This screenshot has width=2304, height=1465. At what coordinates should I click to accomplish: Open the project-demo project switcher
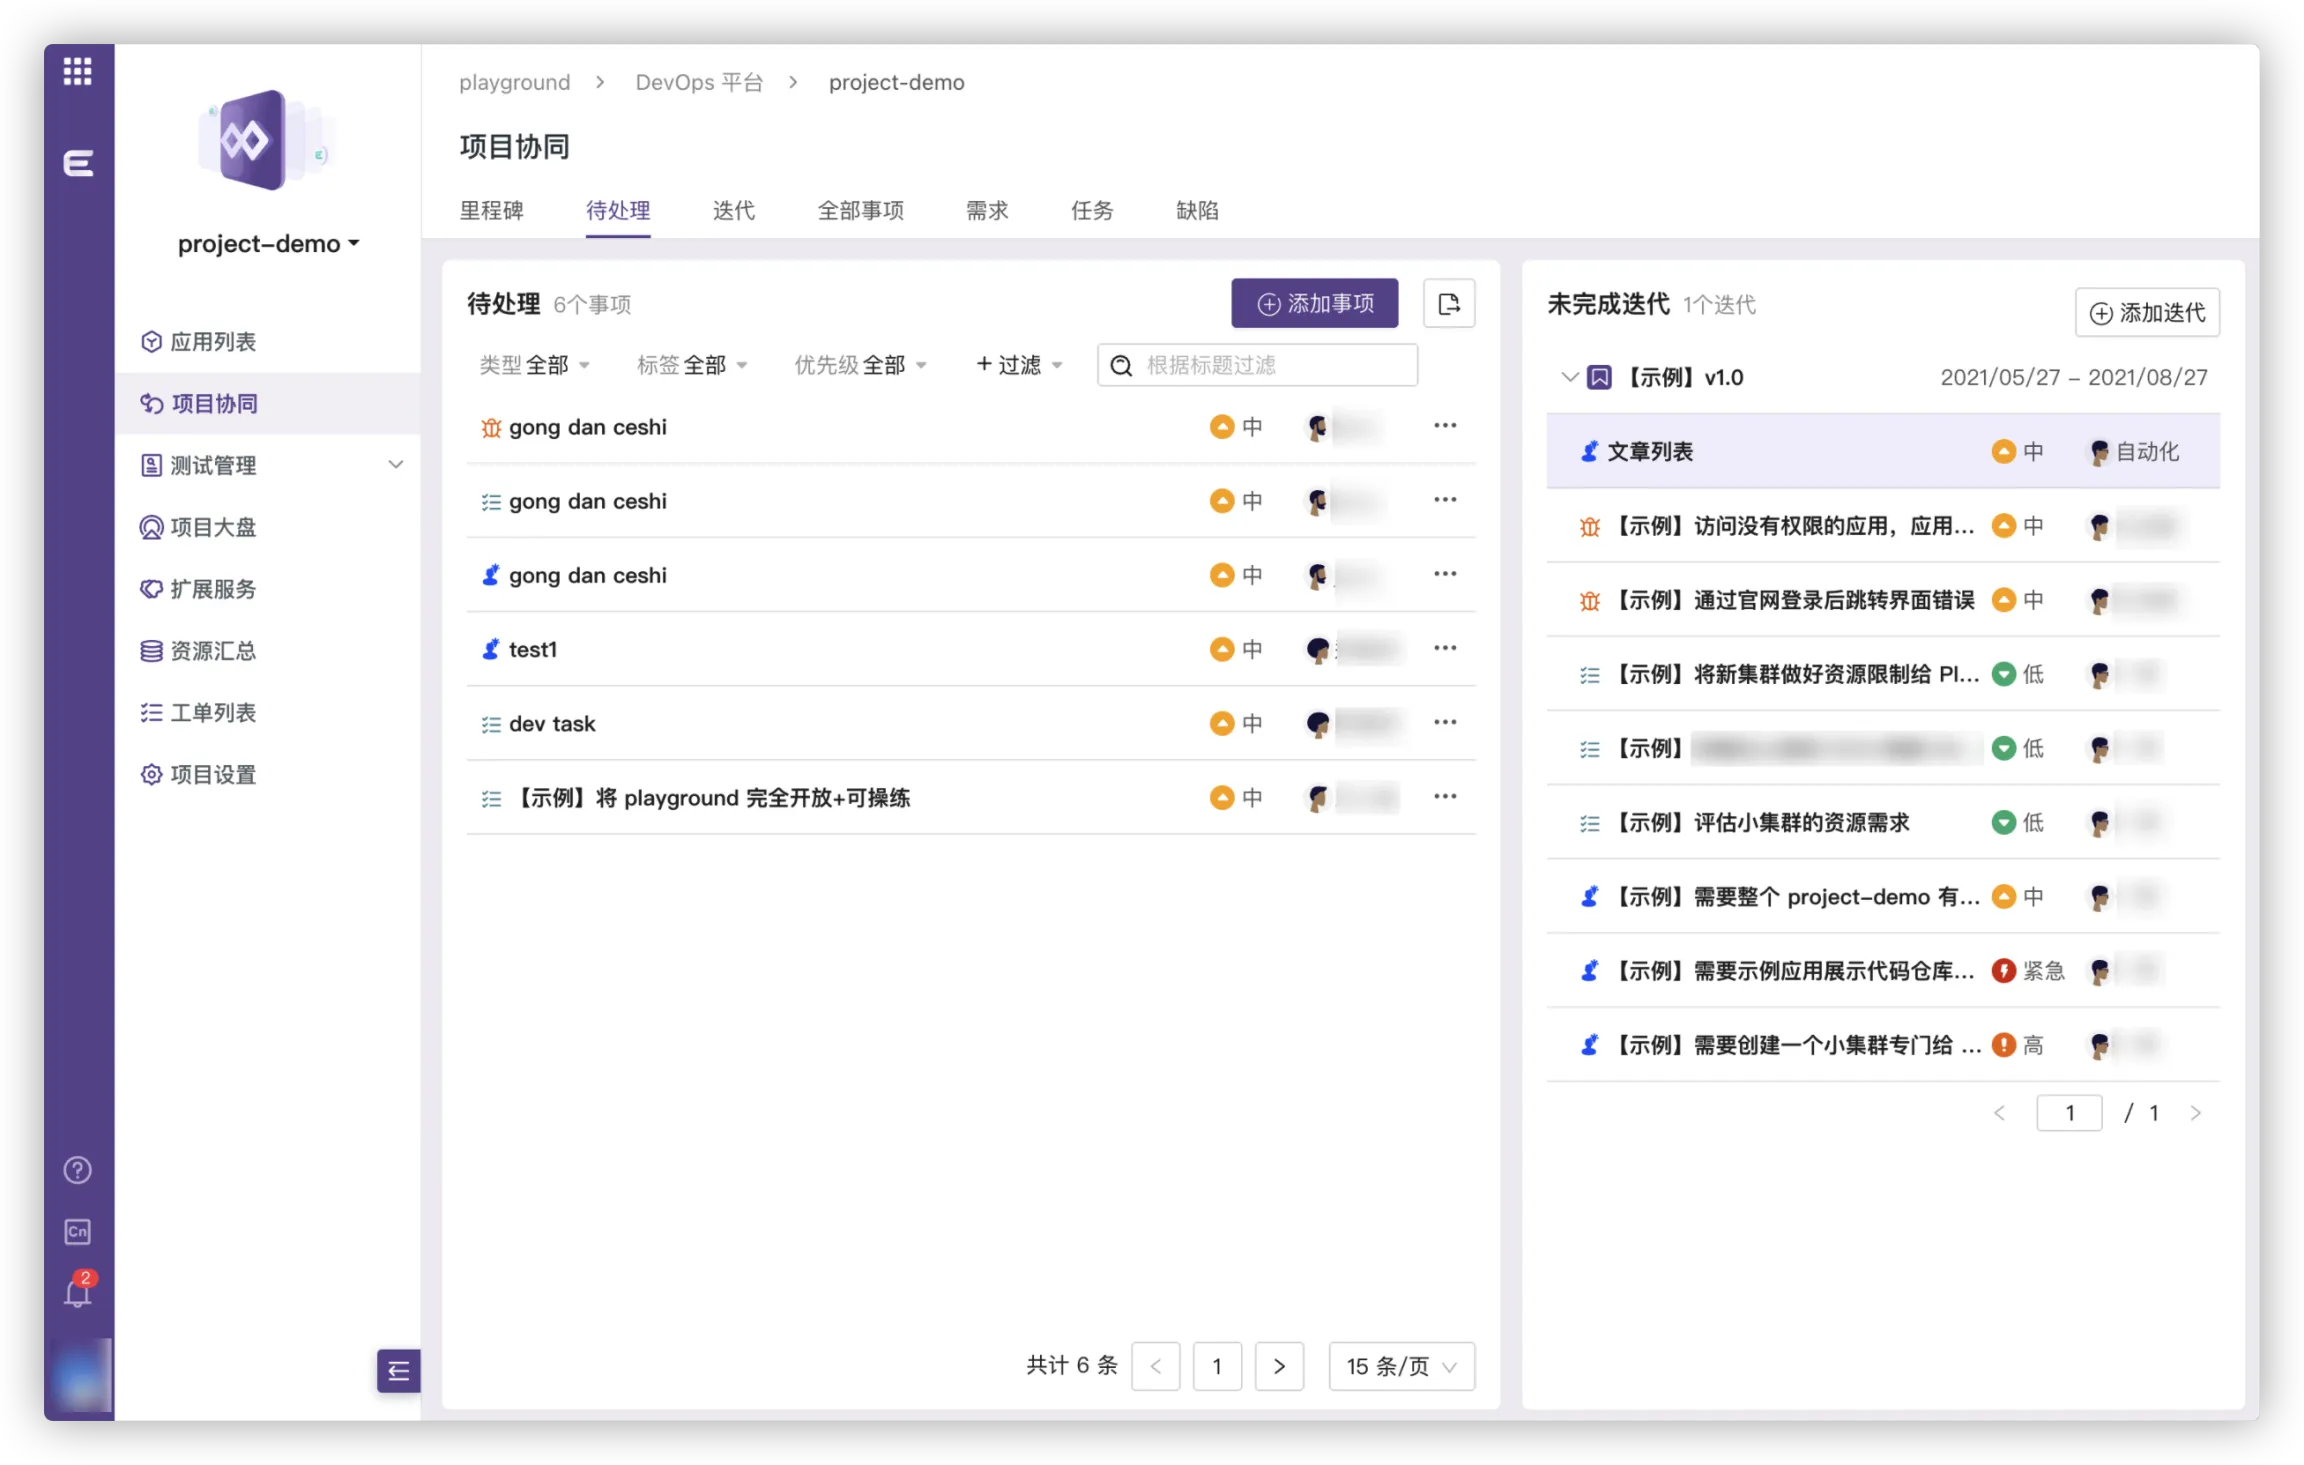coord(268,244)
